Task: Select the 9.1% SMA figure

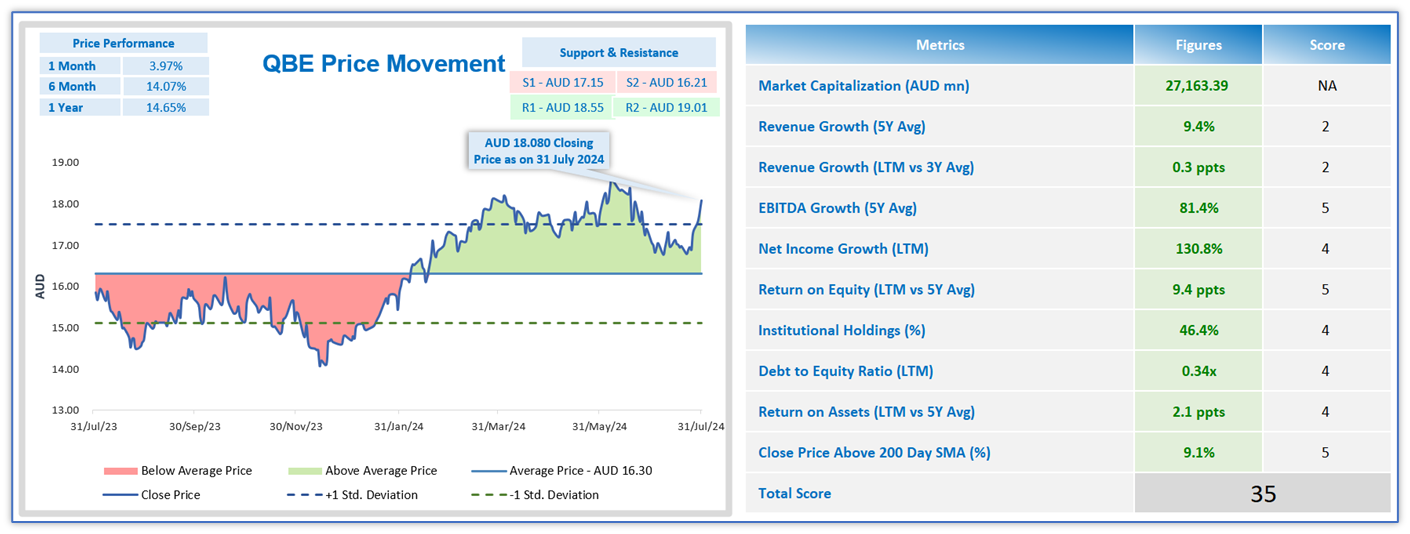Action: [x=1198, y=452]
